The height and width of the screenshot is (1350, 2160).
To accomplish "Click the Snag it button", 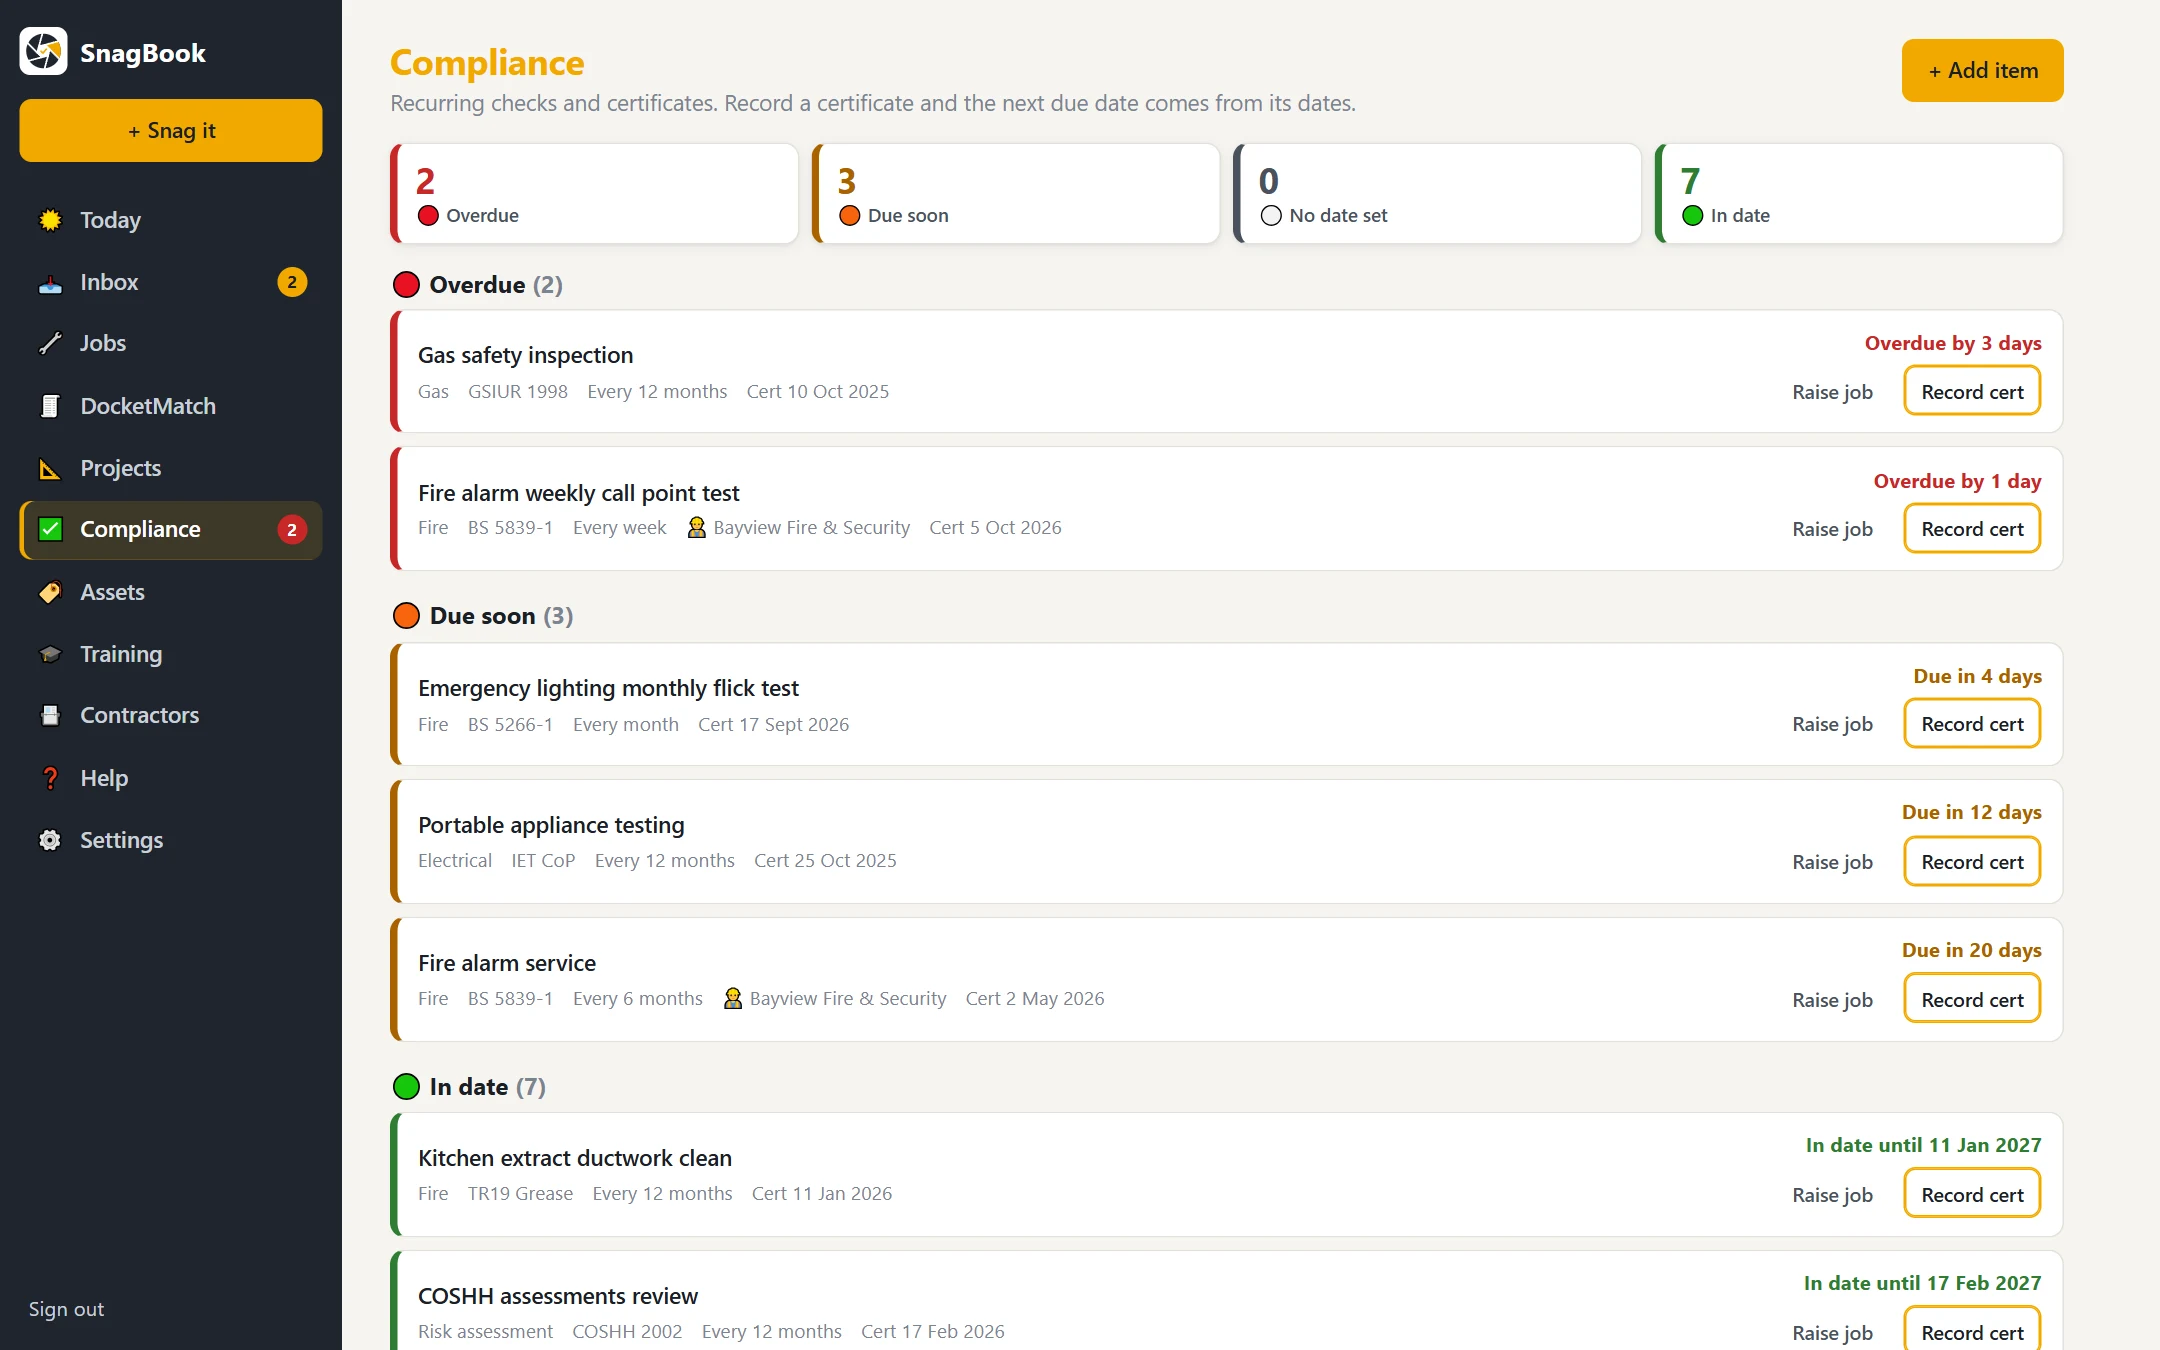I will click(x=171, y=130).
